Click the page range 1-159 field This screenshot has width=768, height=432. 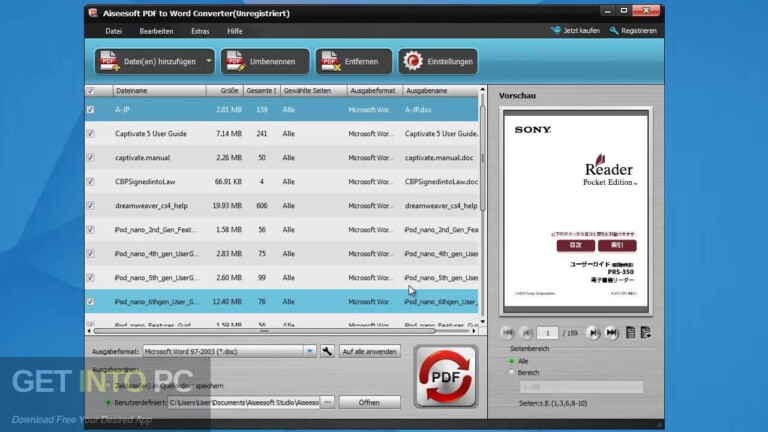(x=581, y=387)
